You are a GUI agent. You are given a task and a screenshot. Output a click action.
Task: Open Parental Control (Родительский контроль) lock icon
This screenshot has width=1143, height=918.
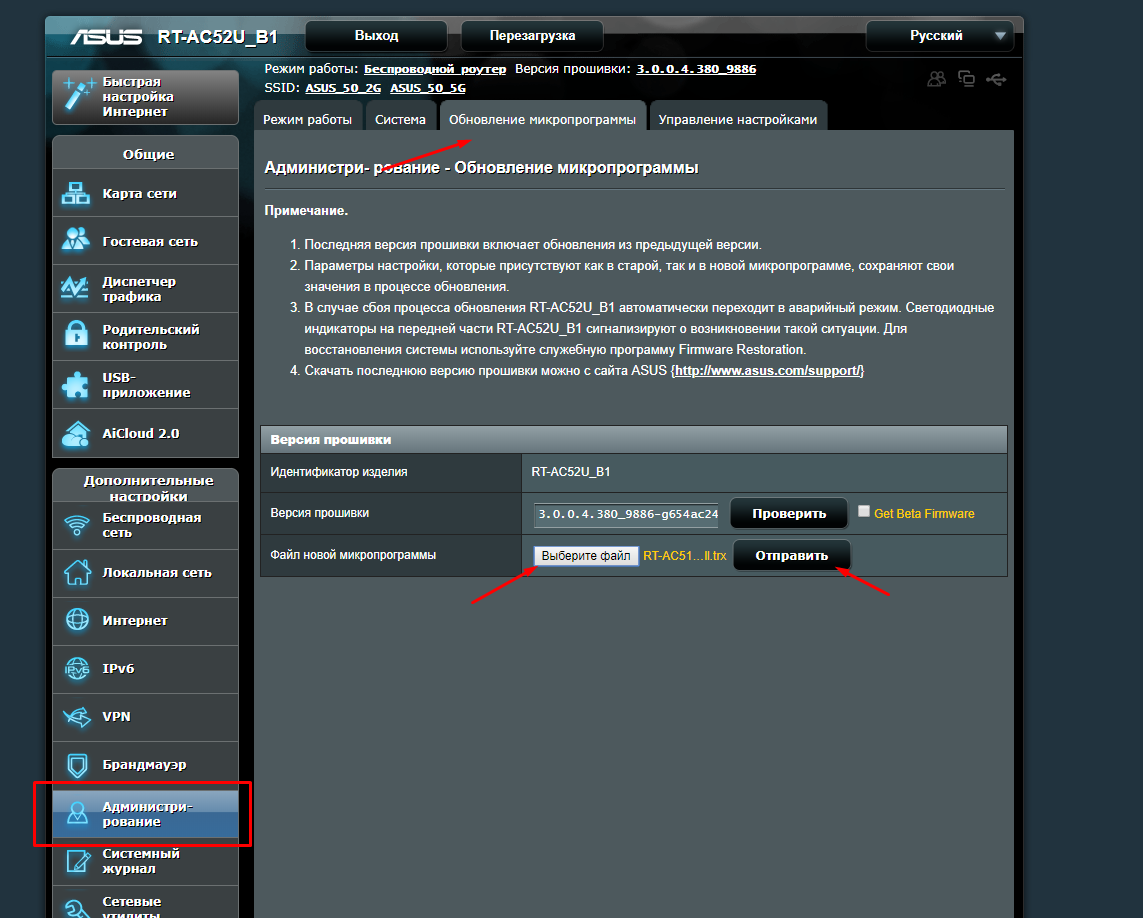pyautogui.click(x=76, y=337)
